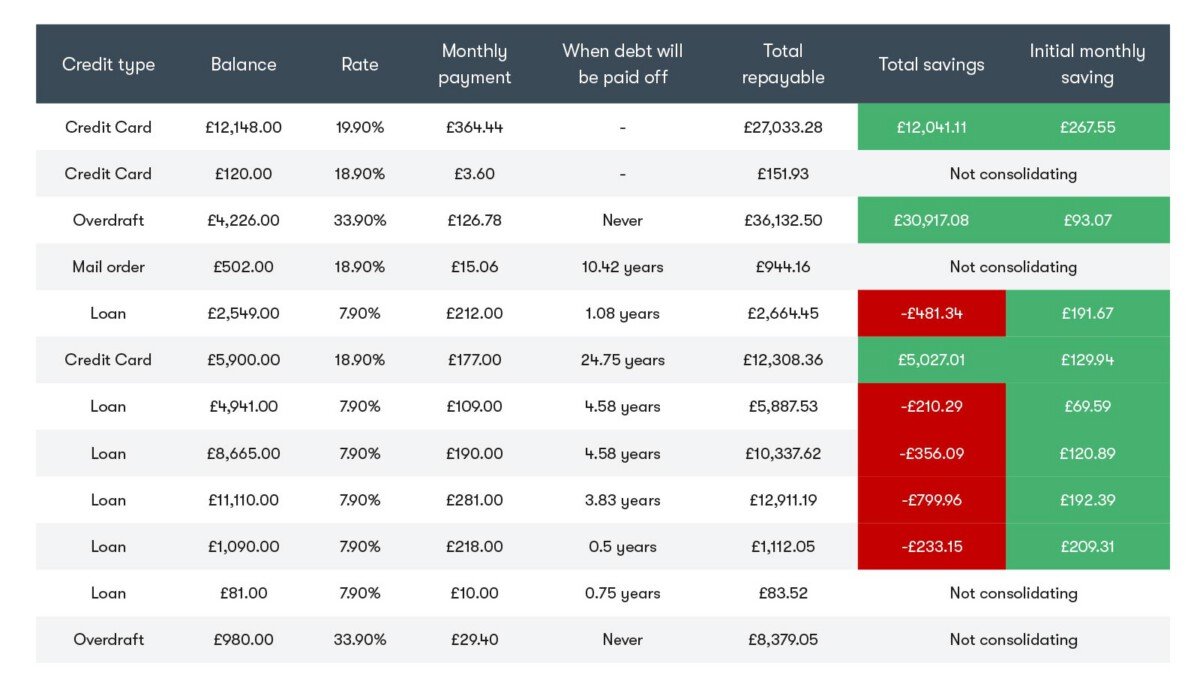1200x690 pixels.
Task: Select the "Monthly payment" header cell
Action: [x=474, y=64]
